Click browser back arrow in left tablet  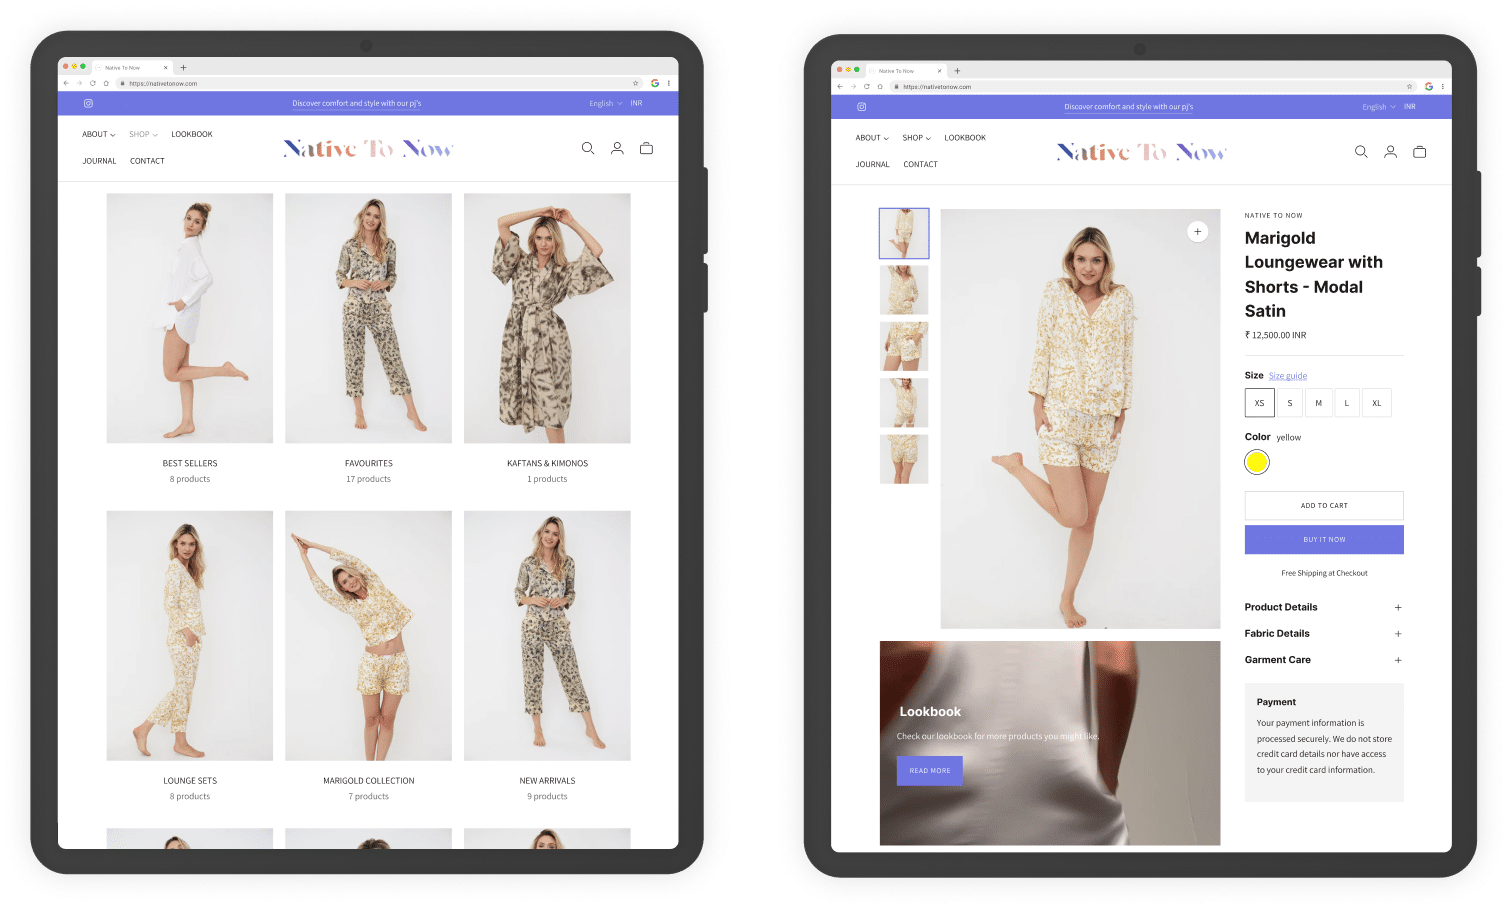(x=66, y=83)
